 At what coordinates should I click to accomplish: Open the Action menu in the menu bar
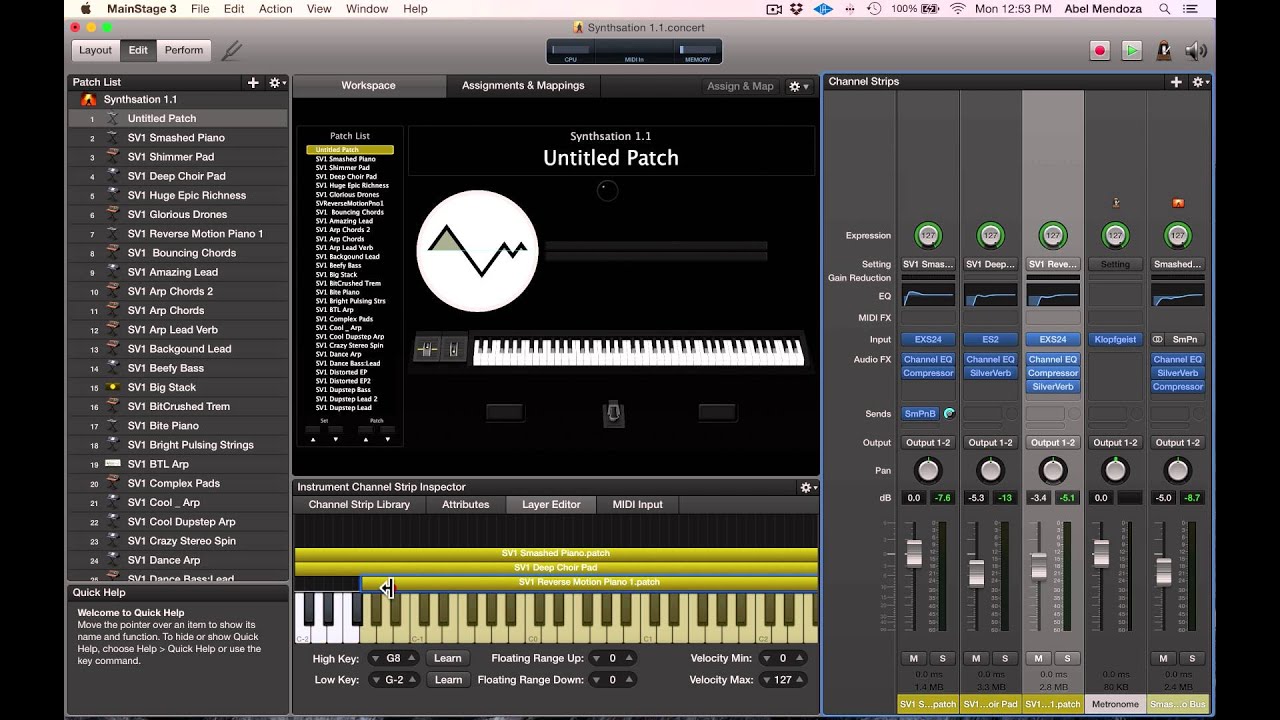click(x=276, y=9)
